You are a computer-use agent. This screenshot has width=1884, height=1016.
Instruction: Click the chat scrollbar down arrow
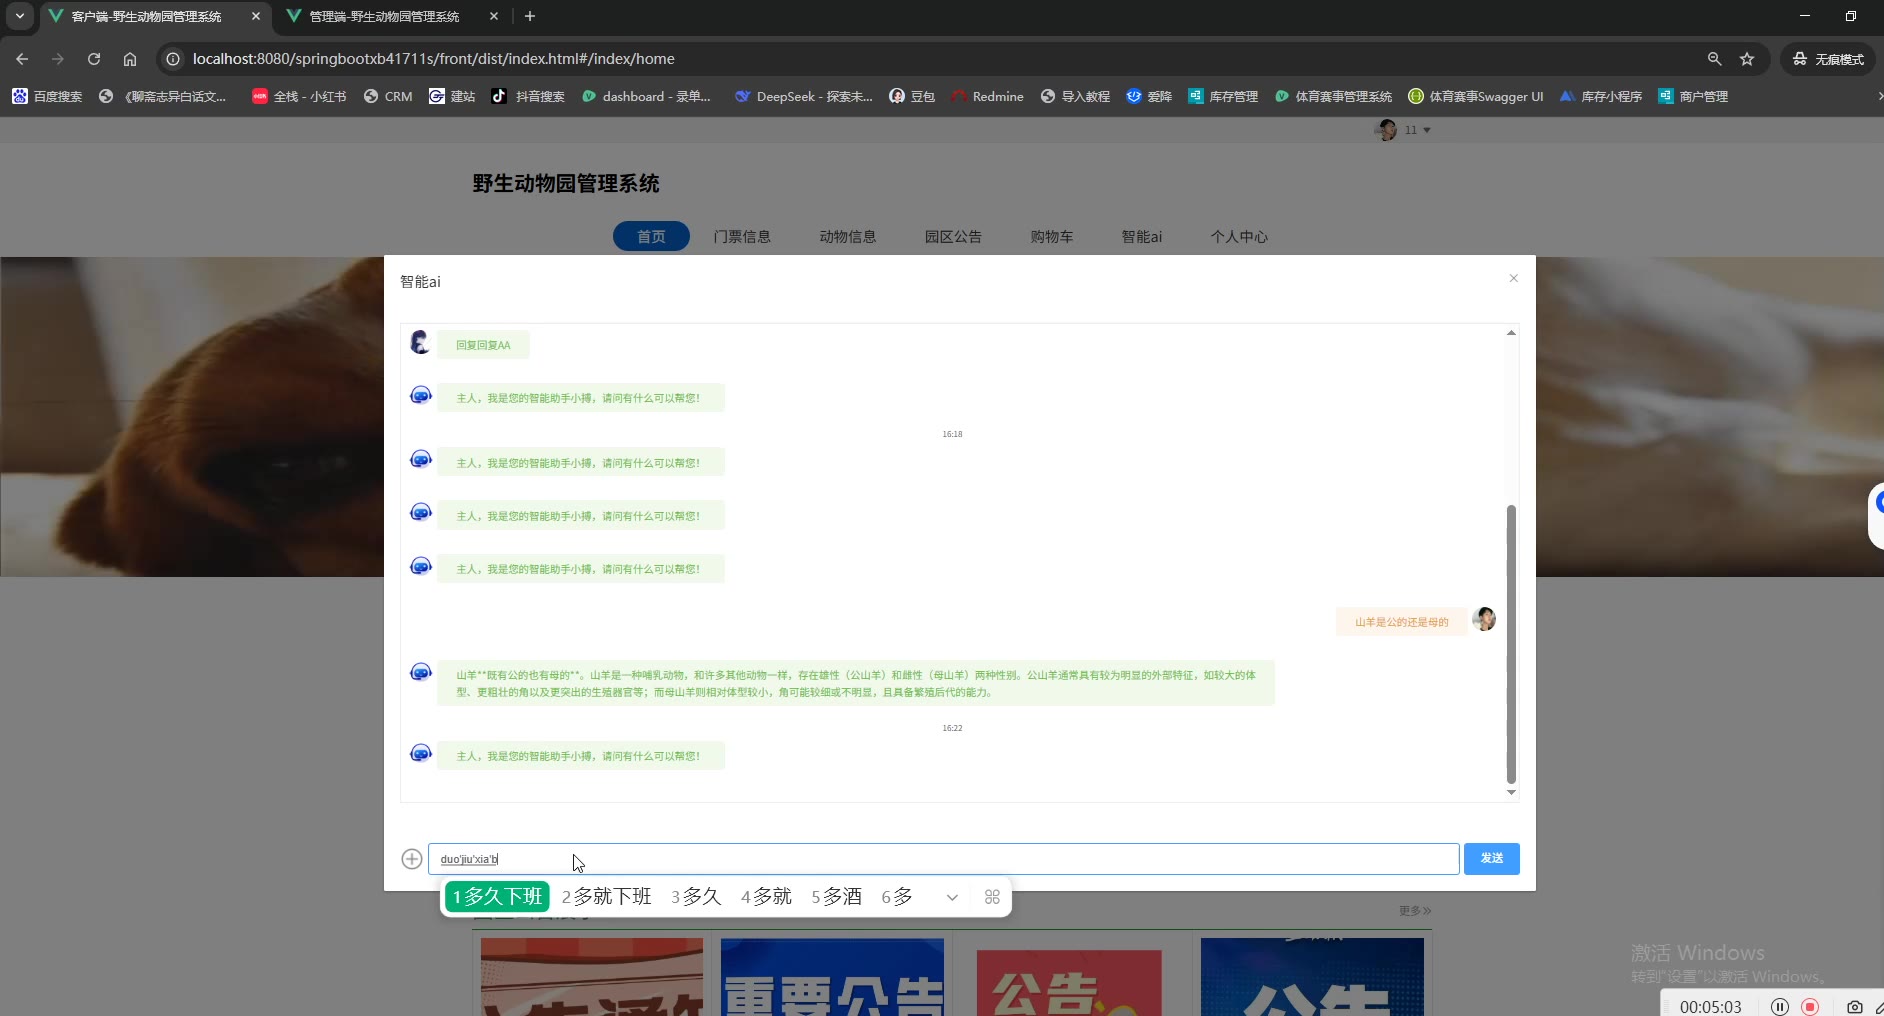(x=1511, y=792)
